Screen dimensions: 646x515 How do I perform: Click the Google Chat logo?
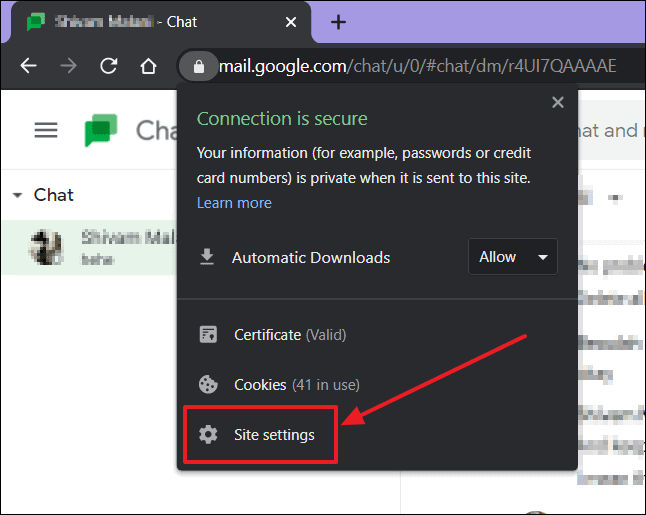(101, 130)
